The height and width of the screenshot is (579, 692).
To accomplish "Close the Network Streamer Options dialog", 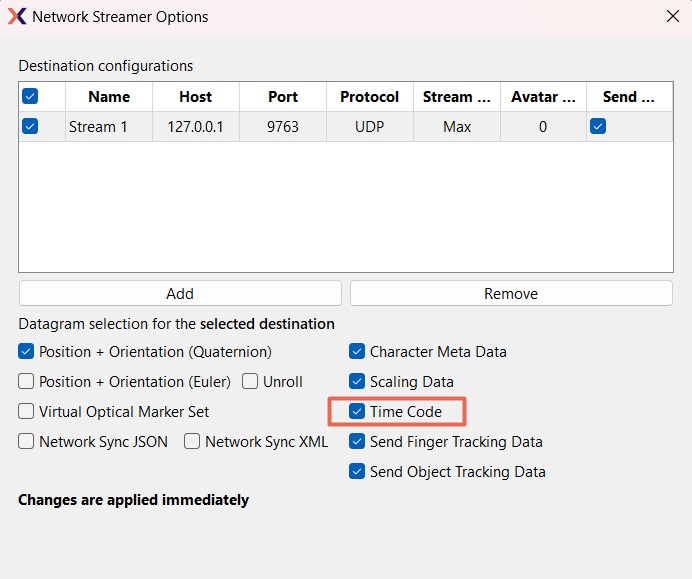I will (672, 16).
